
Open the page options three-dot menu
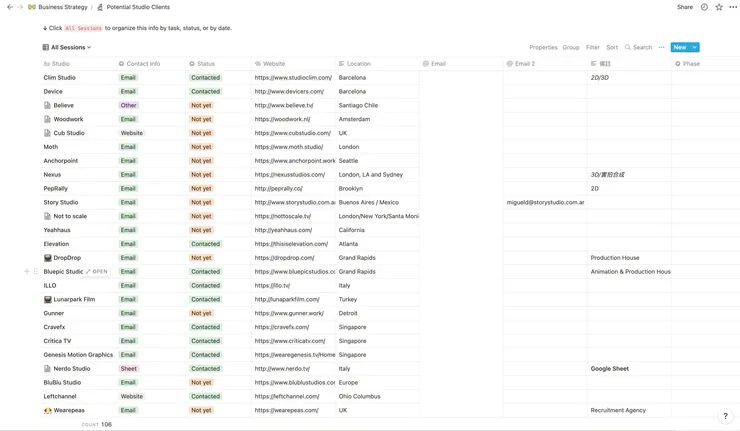click(733, 7)
